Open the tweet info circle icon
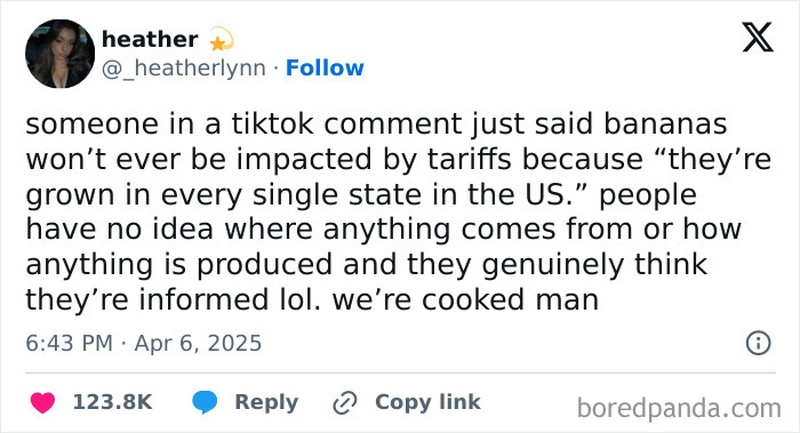 point(759,344)
